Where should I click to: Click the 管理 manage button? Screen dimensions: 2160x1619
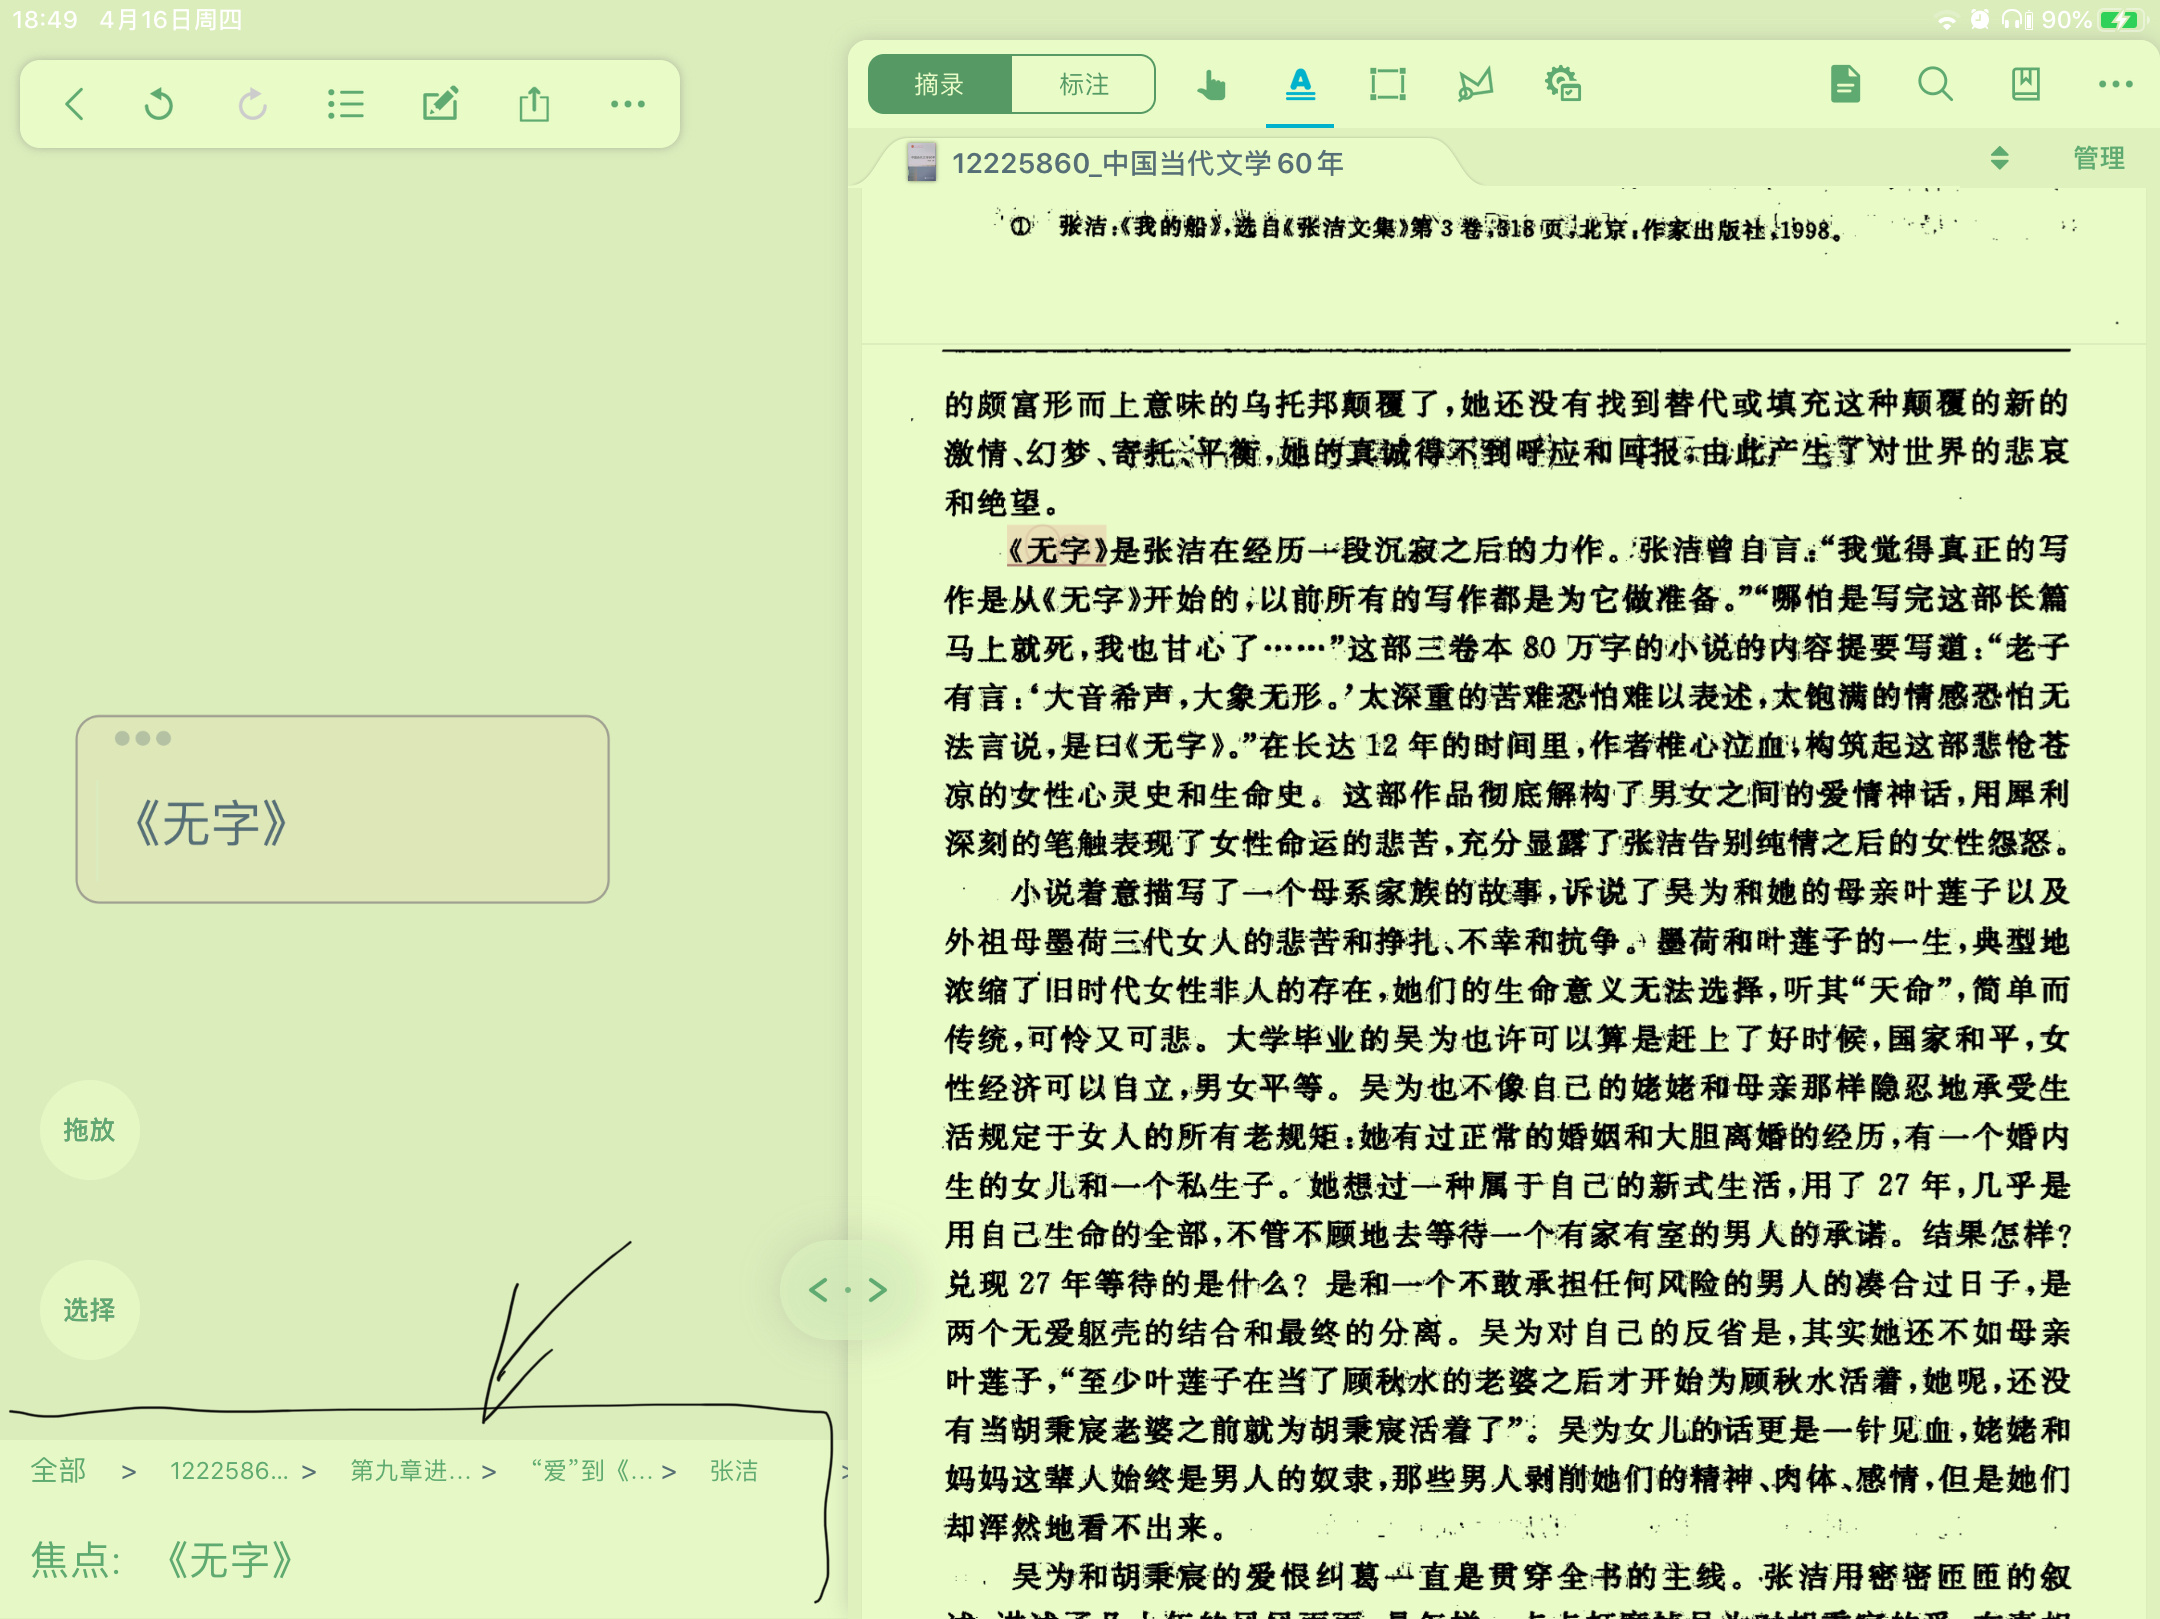[2098, 158]
